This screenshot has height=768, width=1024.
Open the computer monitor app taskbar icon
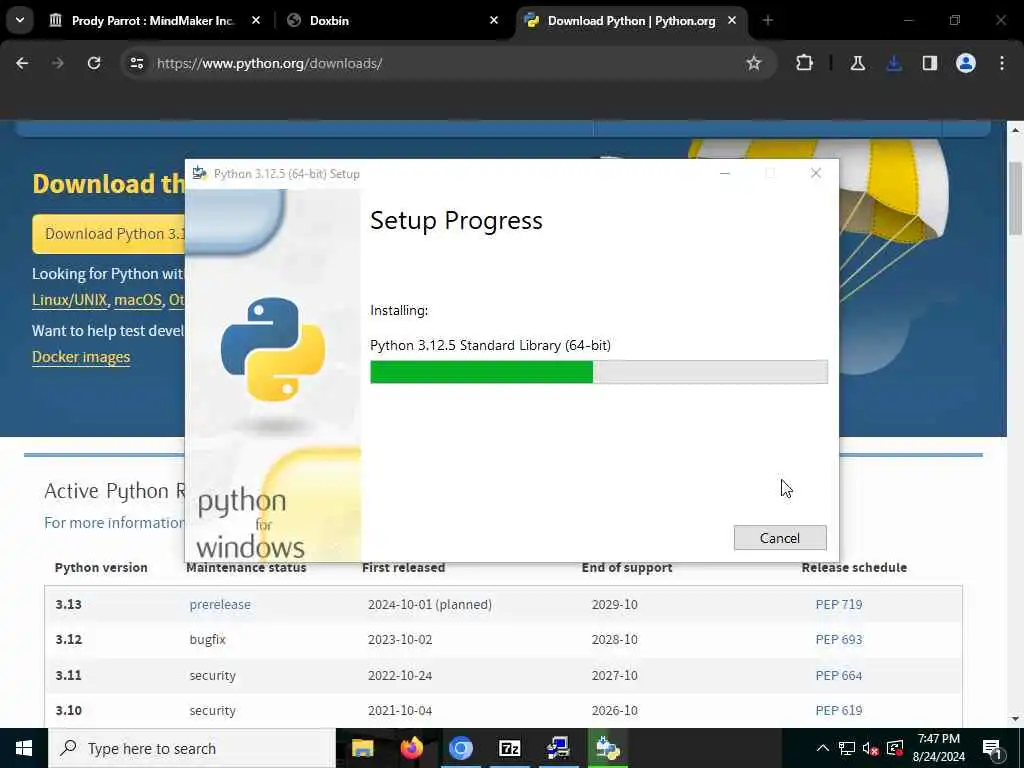(x=558, y=748)
